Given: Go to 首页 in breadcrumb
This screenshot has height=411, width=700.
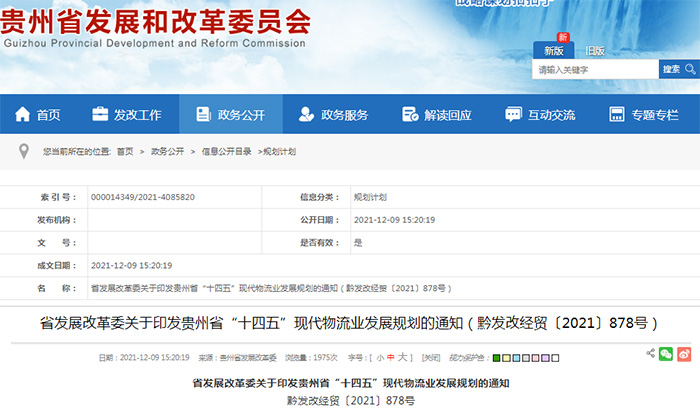Looking at the screenshot, I should click(125, 152).
